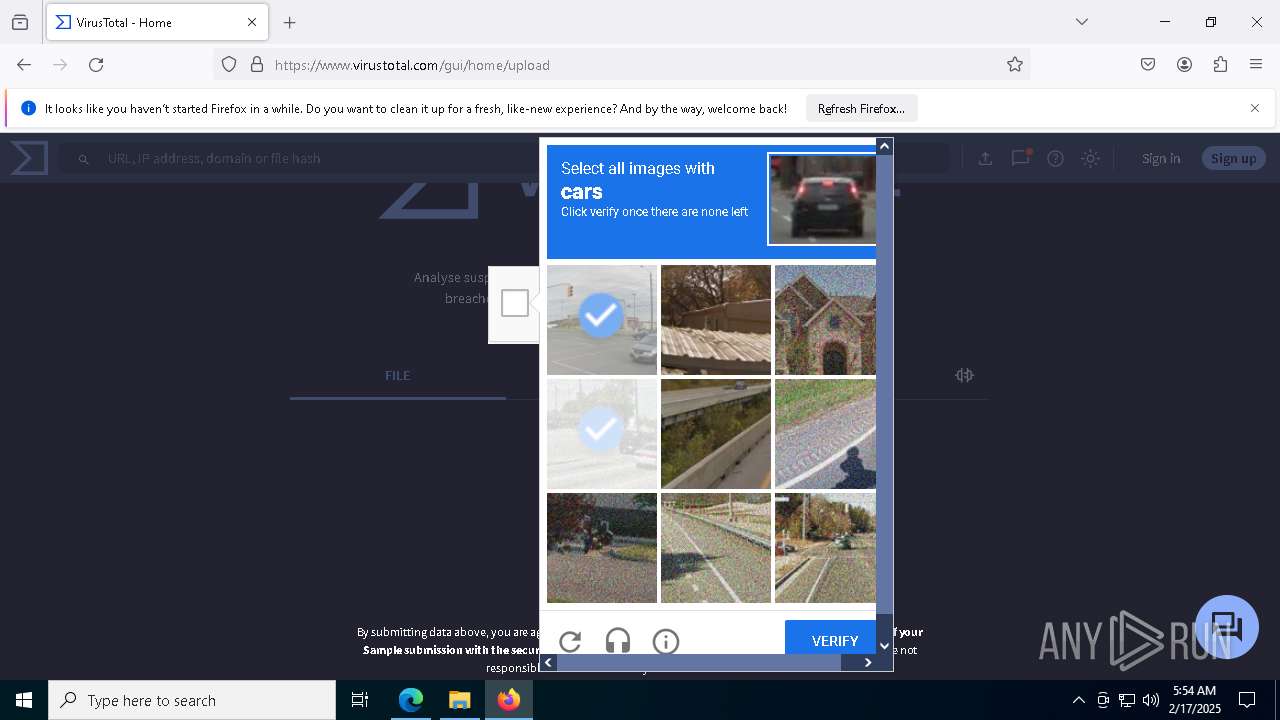This screenshot has height=720, width=1280.
Task: Launch Microsoft Edge from taskbar
Action: coord(411,700)
